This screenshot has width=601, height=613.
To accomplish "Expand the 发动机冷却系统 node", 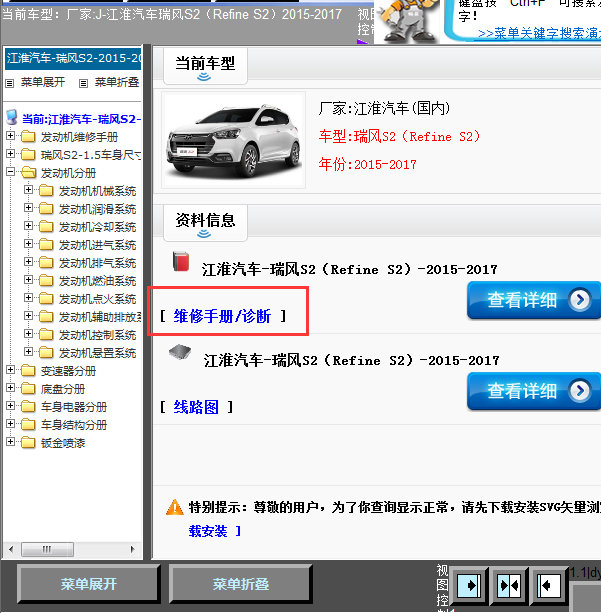I will pos(28,226).
